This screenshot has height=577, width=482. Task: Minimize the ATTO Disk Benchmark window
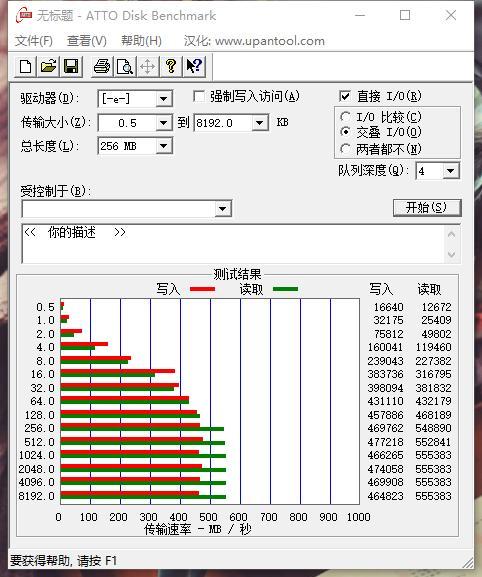click(360, 15)
